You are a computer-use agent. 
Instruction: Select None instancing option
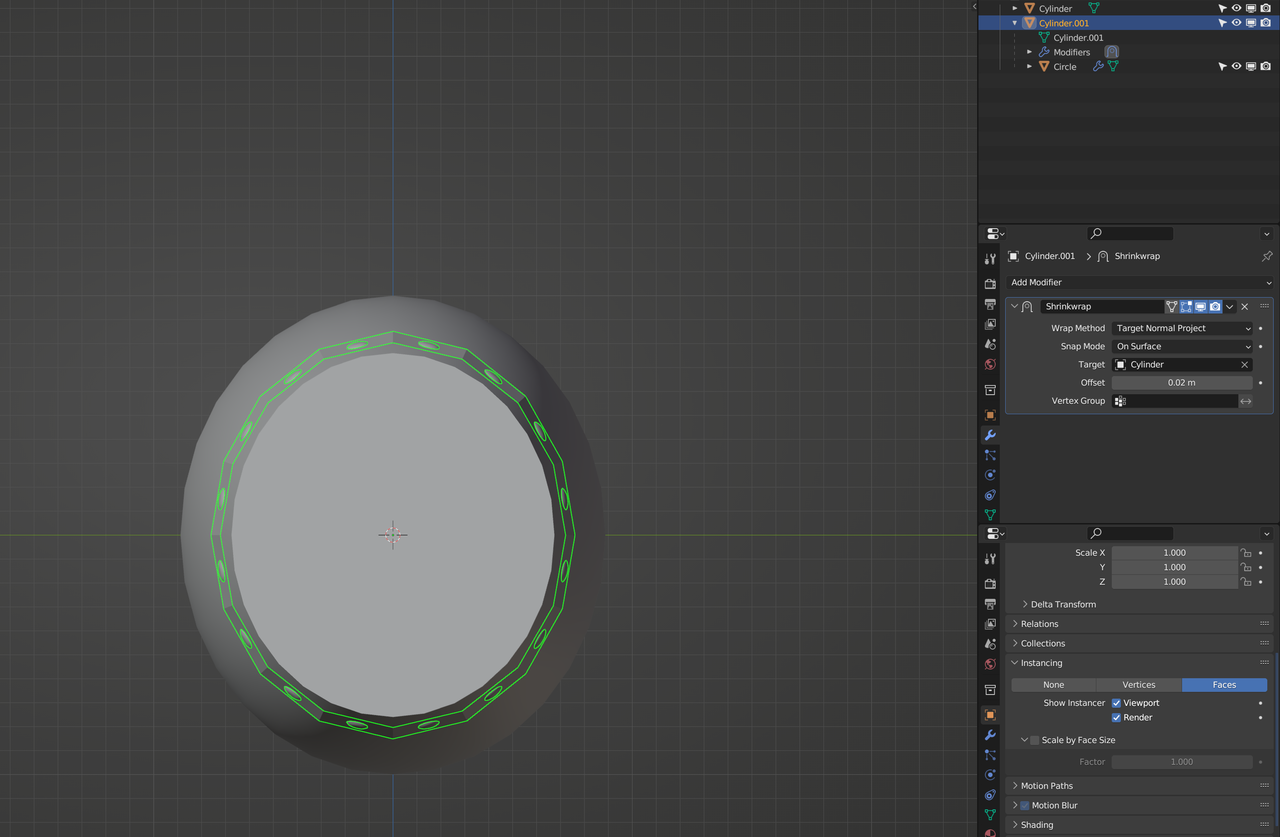coord(1053,685)
